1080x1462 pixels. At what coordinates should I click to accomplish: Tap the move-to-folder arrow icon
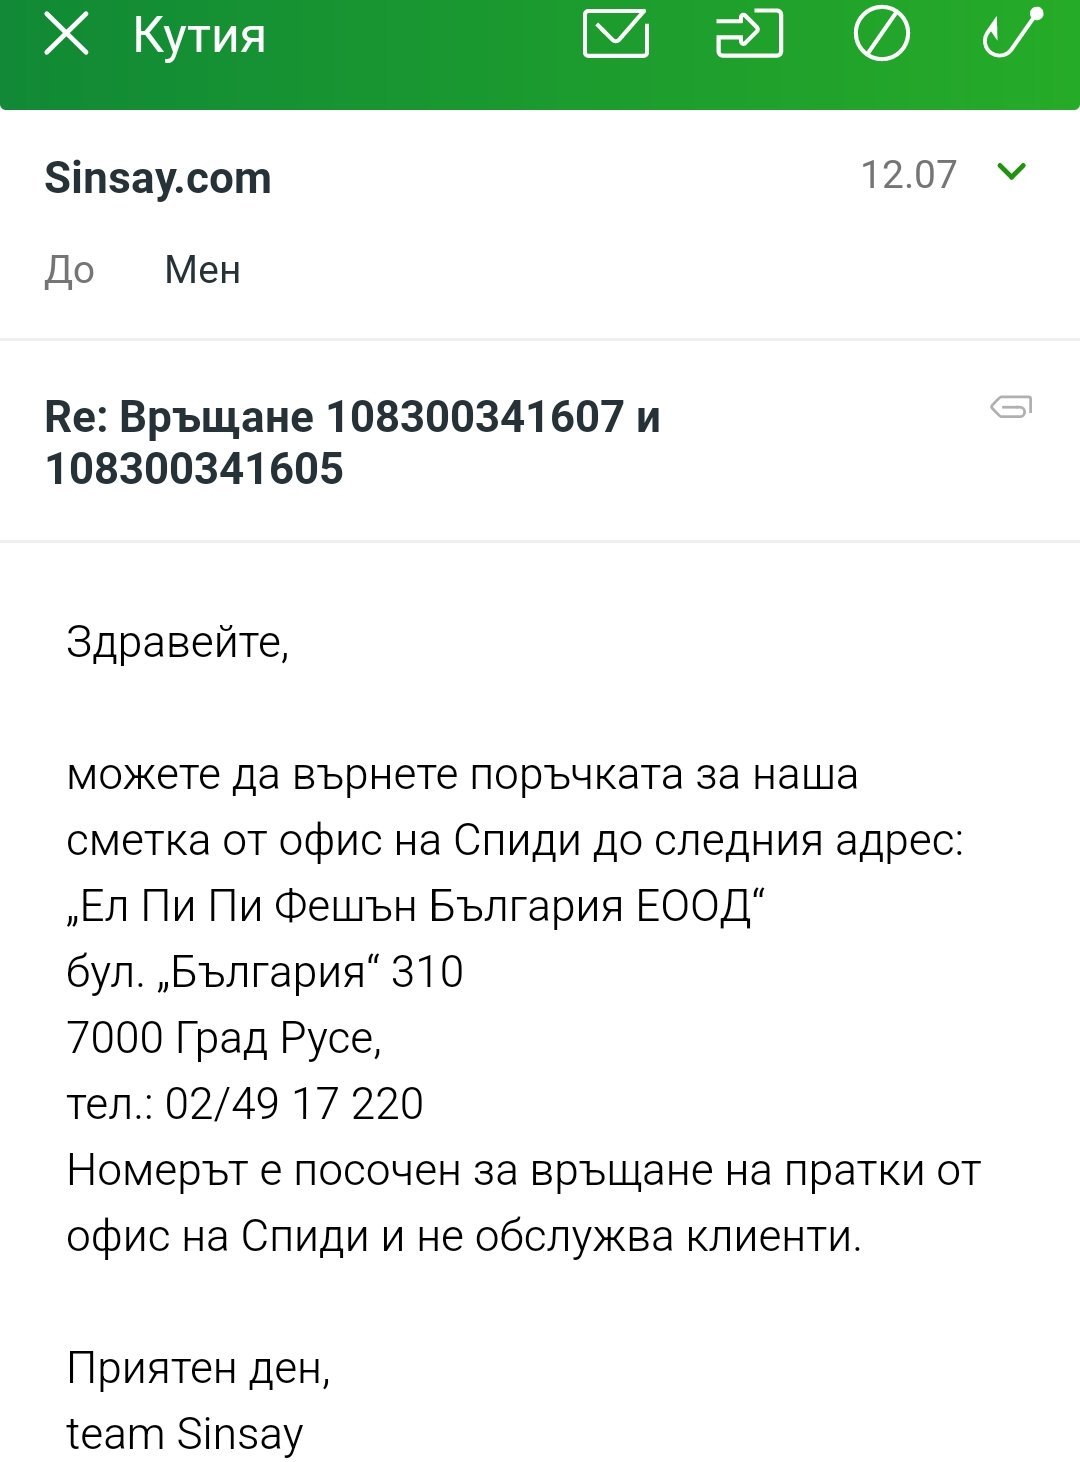click(749, 36)
